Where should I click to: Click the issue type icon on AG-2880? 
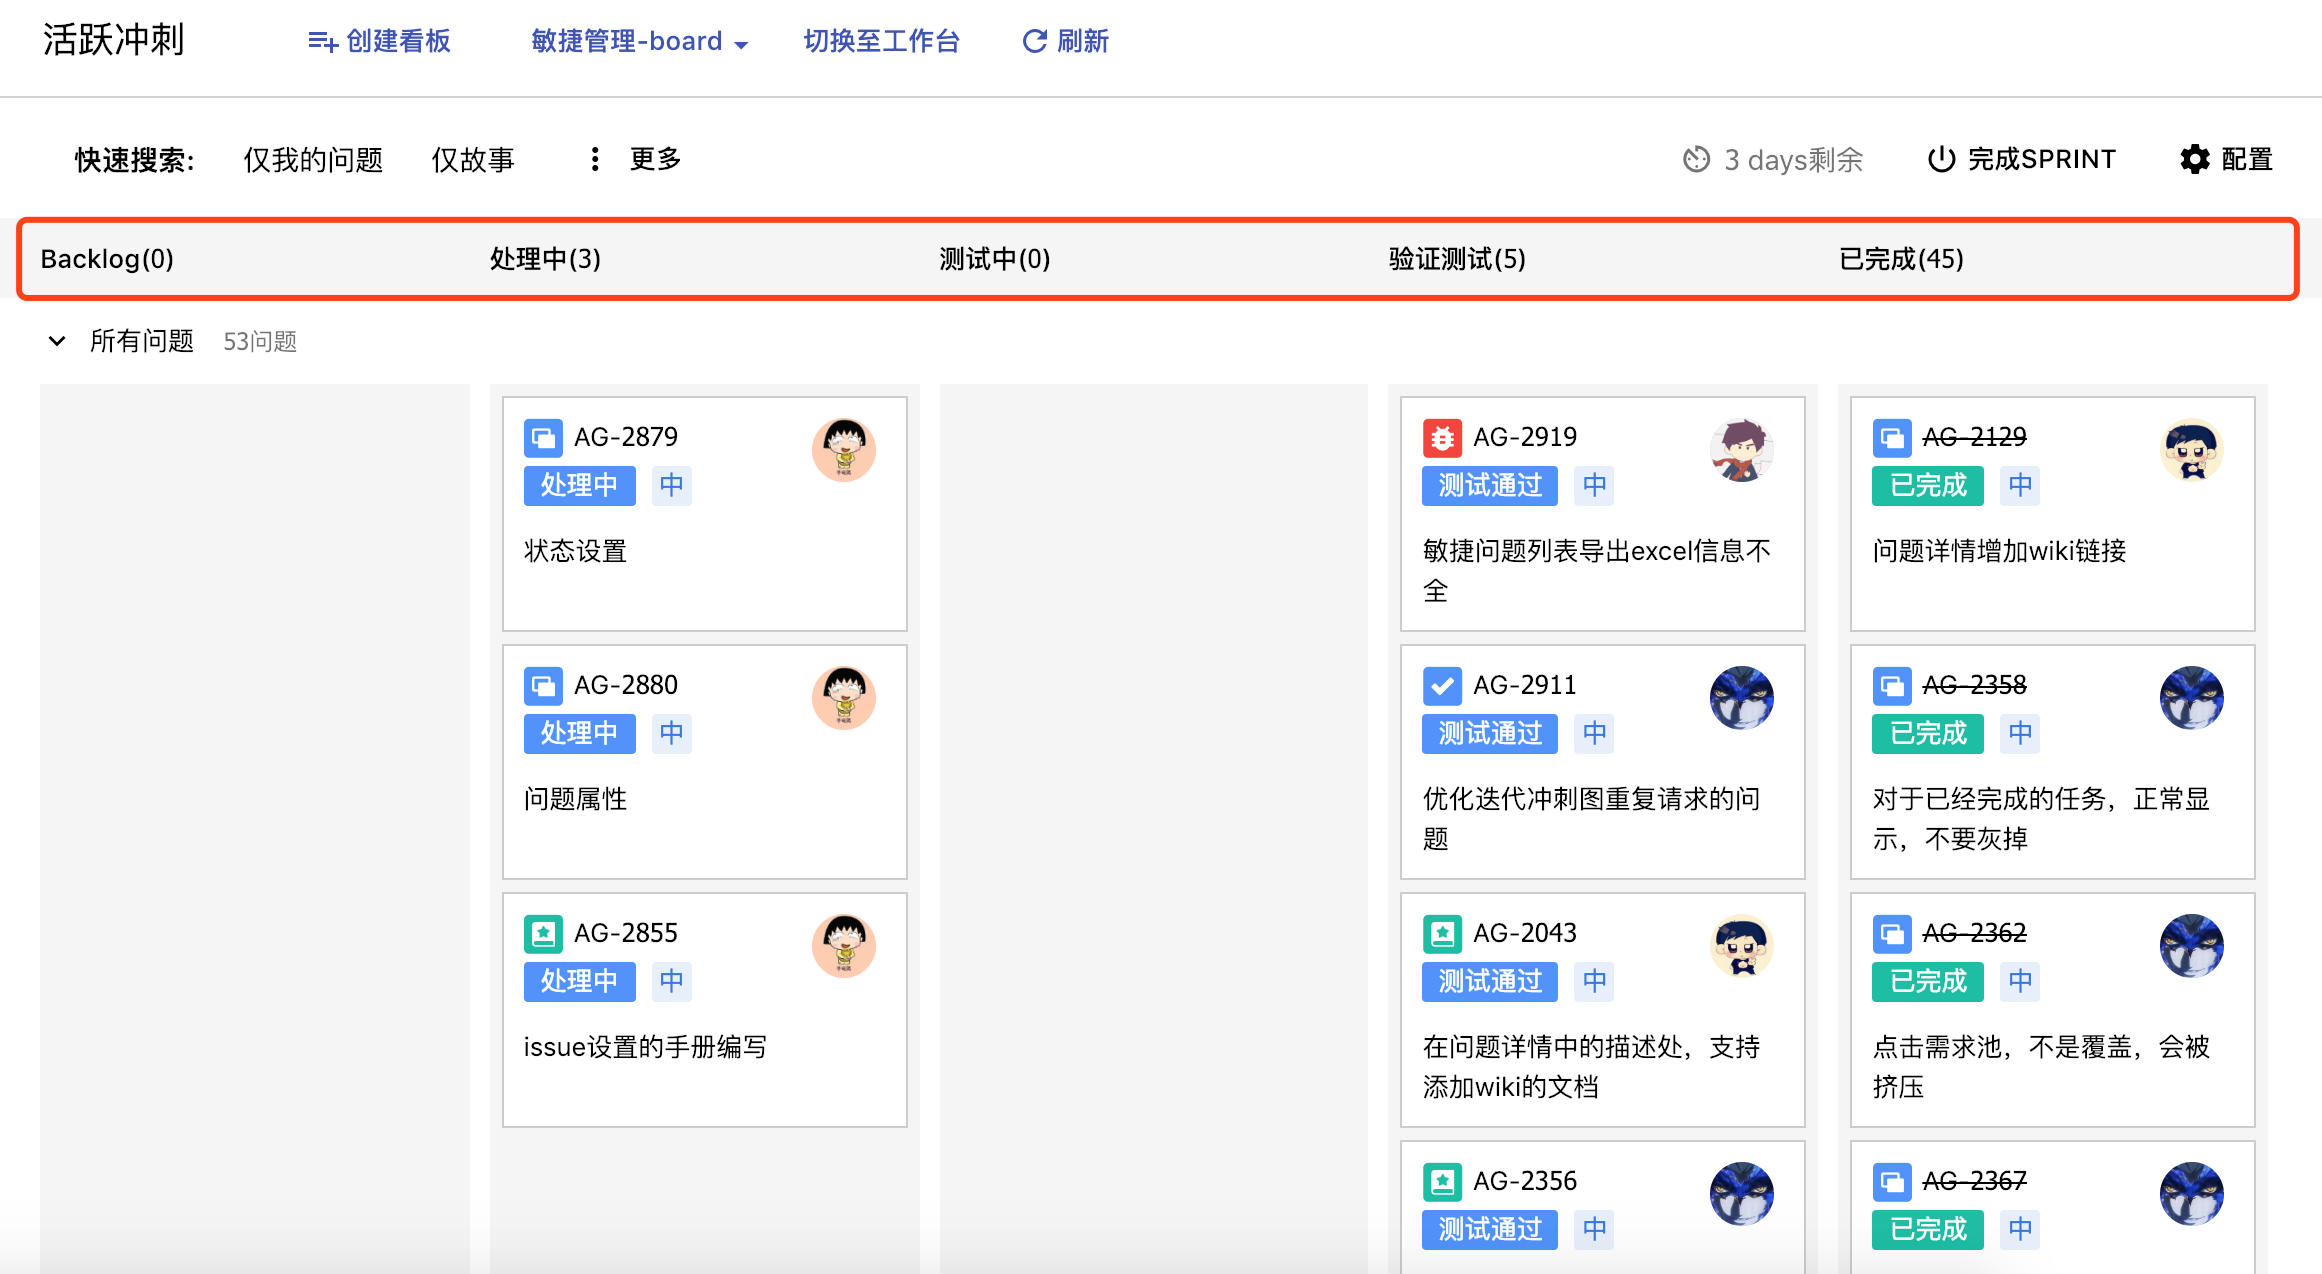(x=543, y=685)
